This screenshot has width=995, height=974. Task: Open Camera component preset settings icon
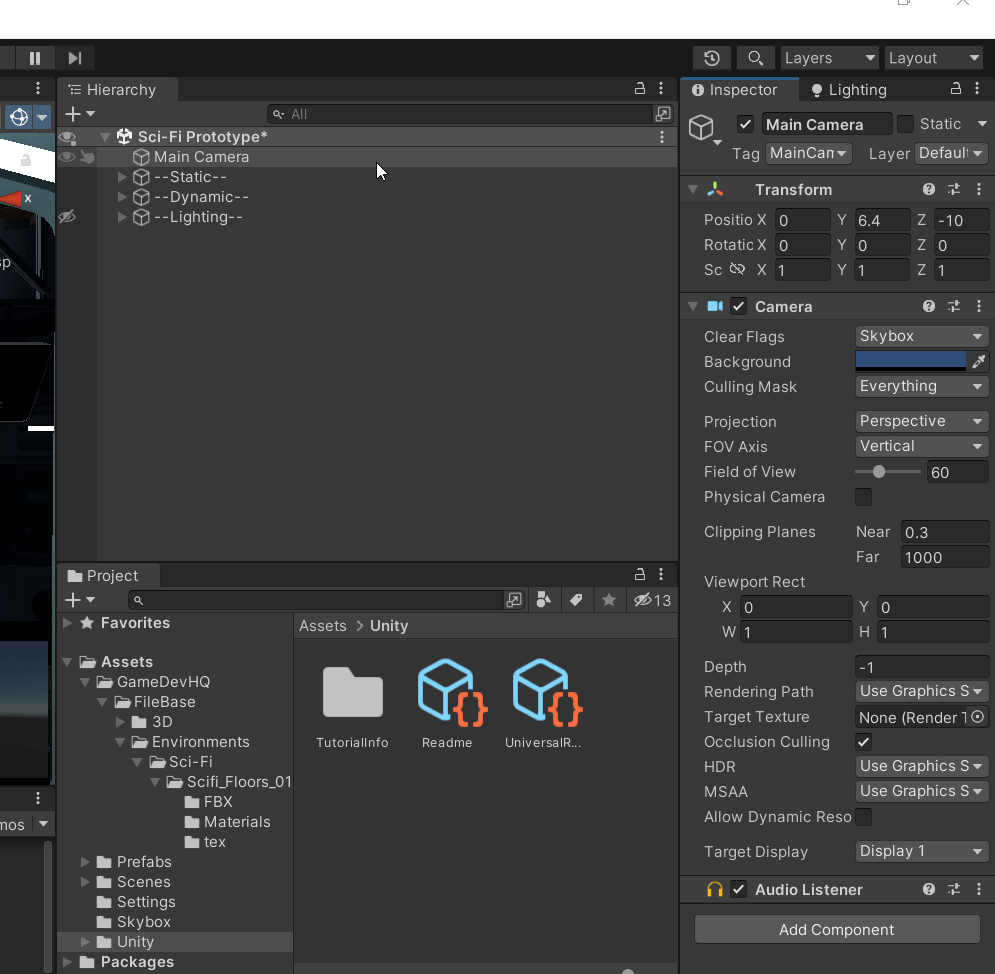(x=954, y=307)
